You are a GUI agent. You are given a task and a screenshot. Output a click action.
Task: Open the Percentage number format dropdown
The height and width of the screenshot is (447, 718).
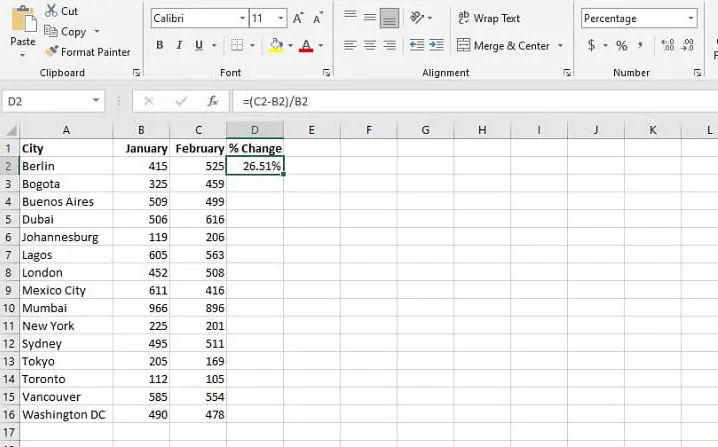[x=690, y=18]
